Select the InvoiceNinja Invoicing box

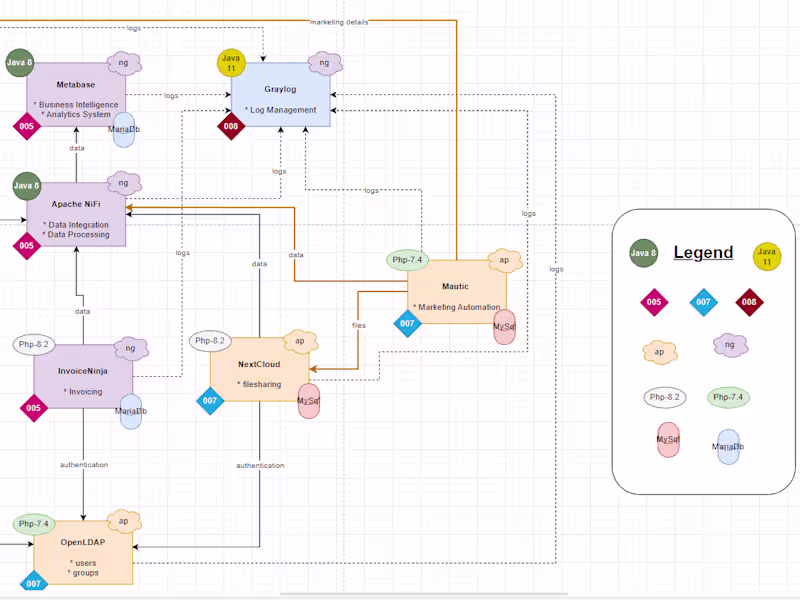click(x=83, y=377)
